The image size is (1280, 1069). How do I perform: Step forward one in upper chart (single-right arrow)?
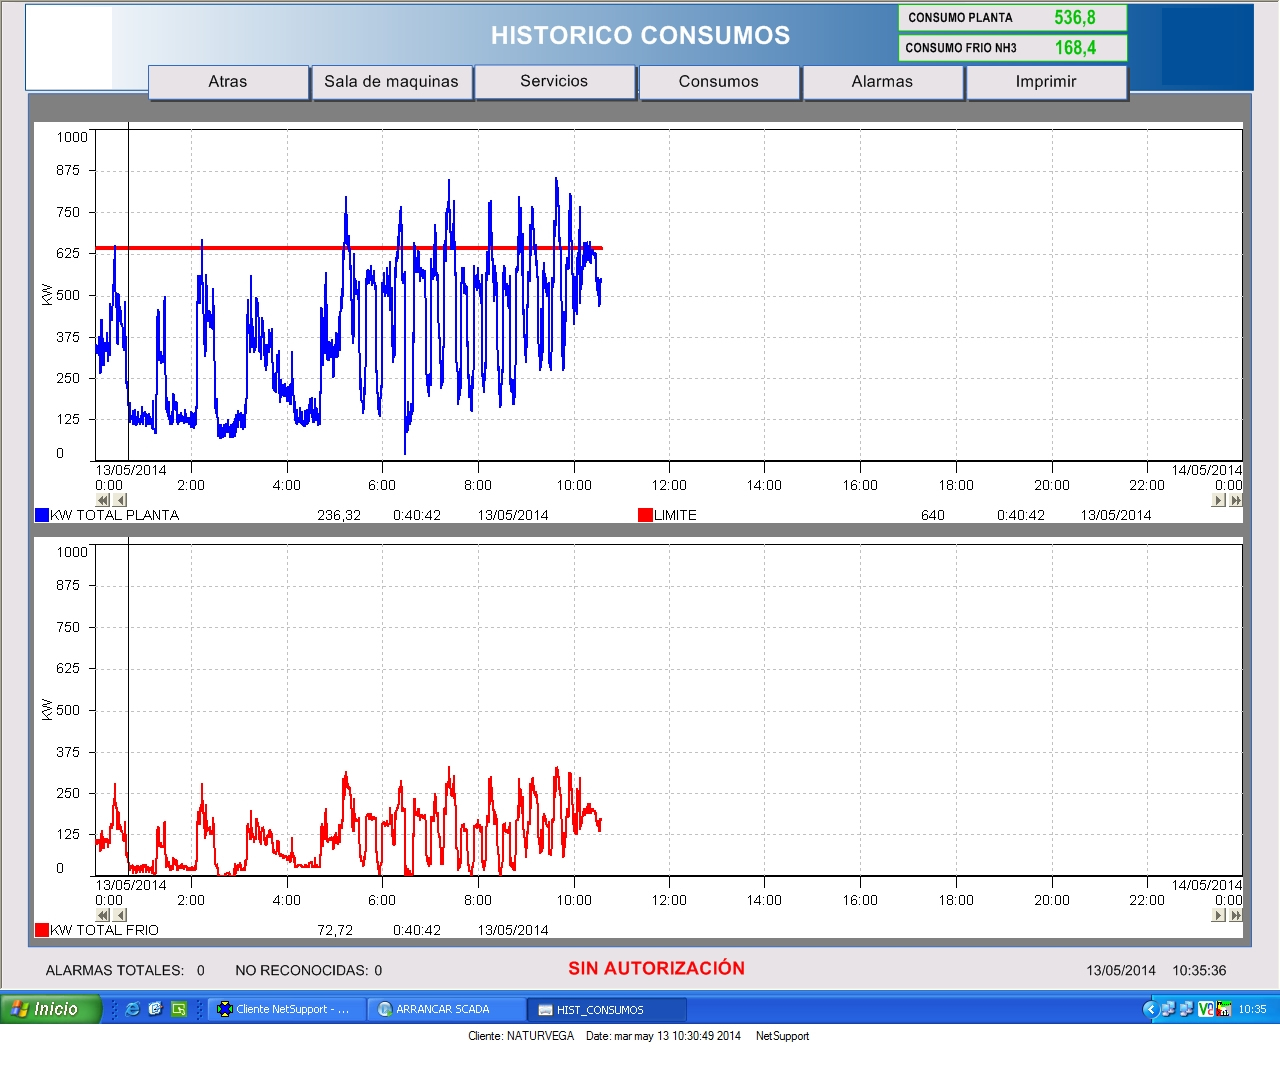pyautogui.click(x=1218, y=500)
